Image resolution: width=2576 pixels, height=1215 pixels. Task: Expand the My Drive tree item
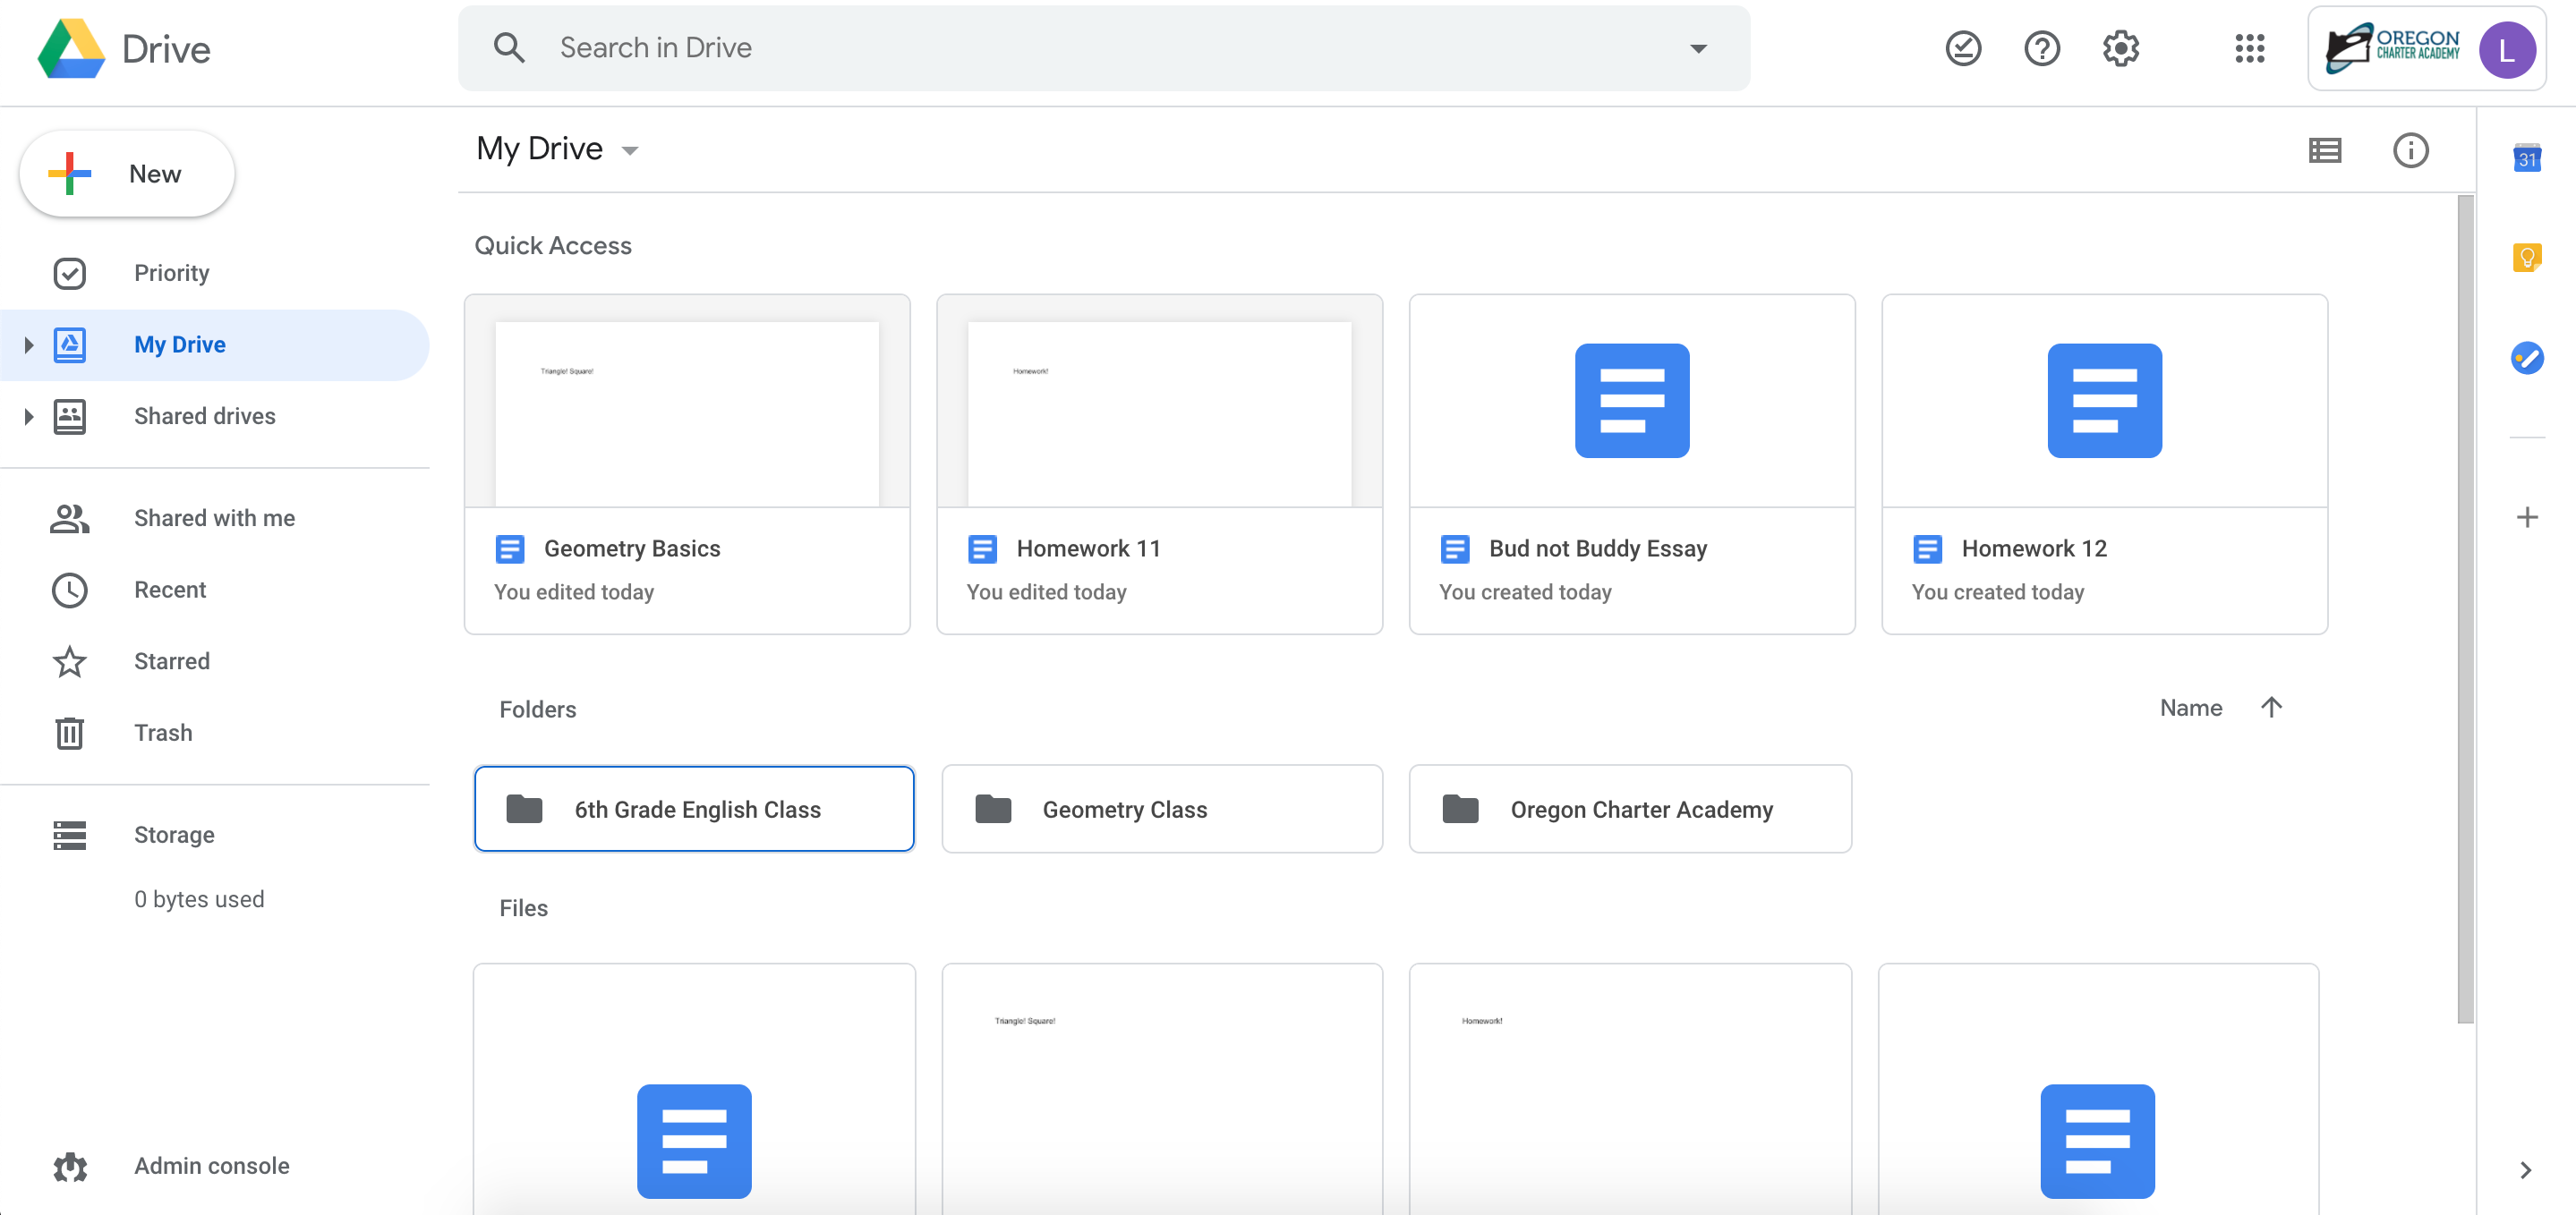click(x=28, y=344)
